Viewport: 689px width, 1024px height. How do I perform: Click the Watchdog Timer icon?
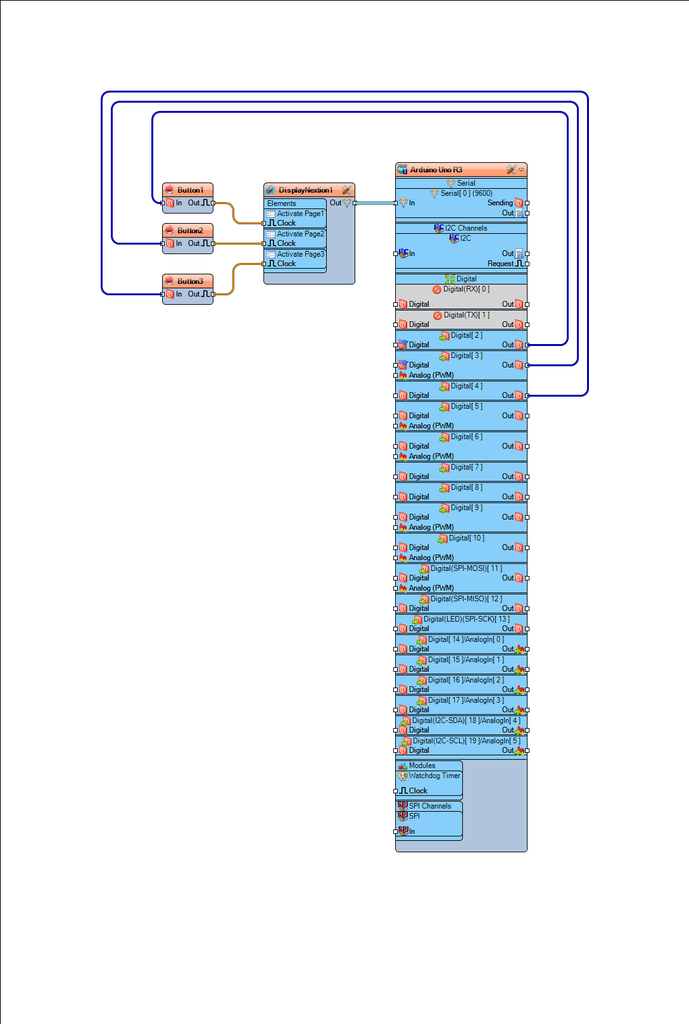(x=402, y=776)
